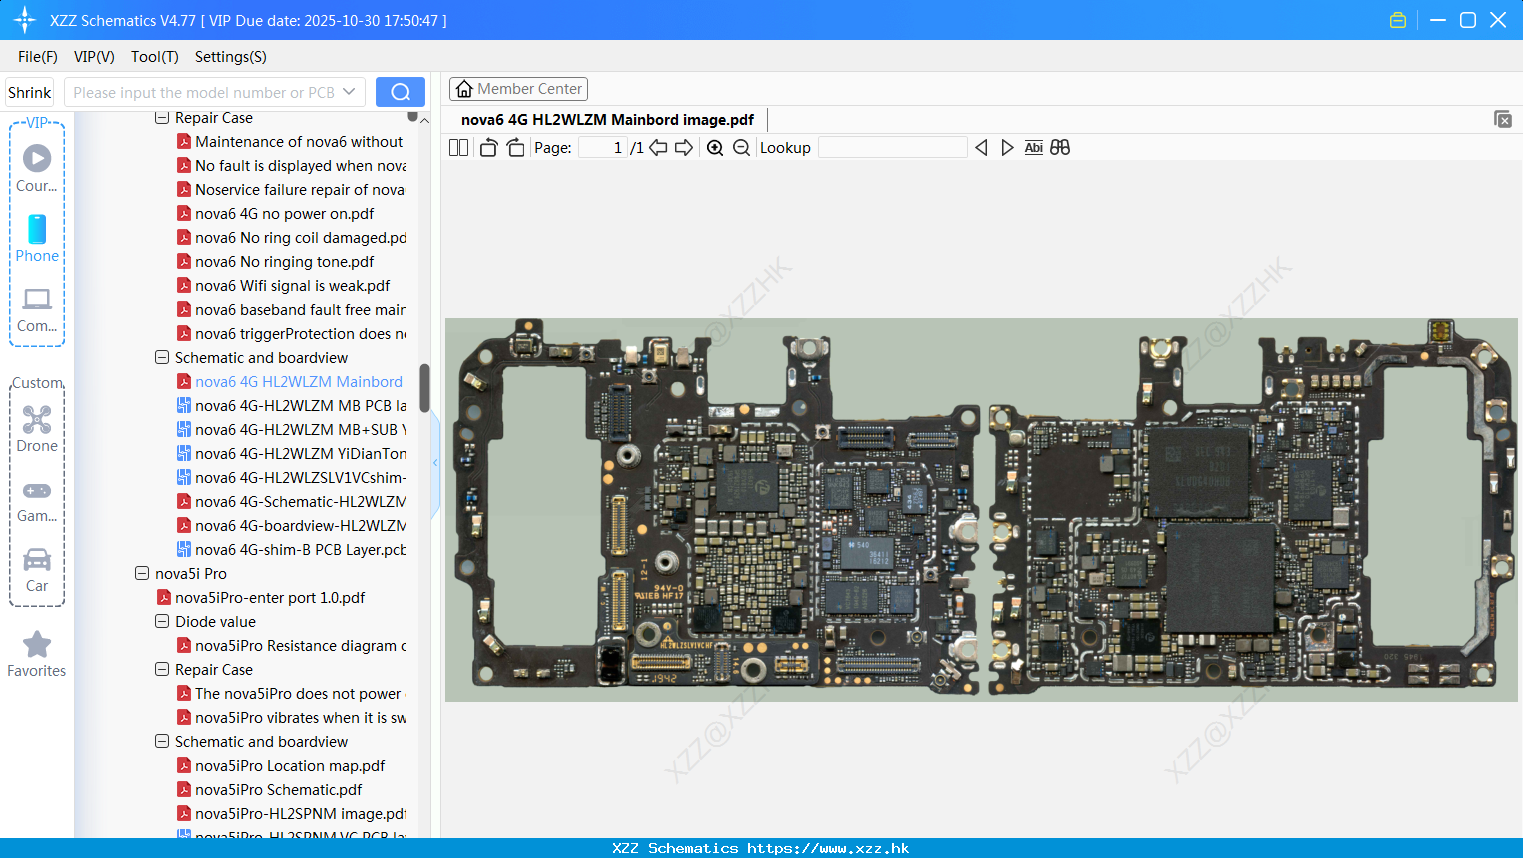
Task: Rotate page counterclockwise
Action: point(488,147)
